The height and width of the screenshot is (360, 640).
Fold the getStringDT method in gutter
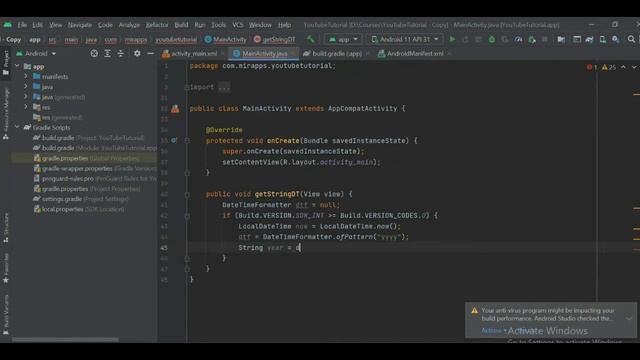pyautogui.click(x=187, y=194)
